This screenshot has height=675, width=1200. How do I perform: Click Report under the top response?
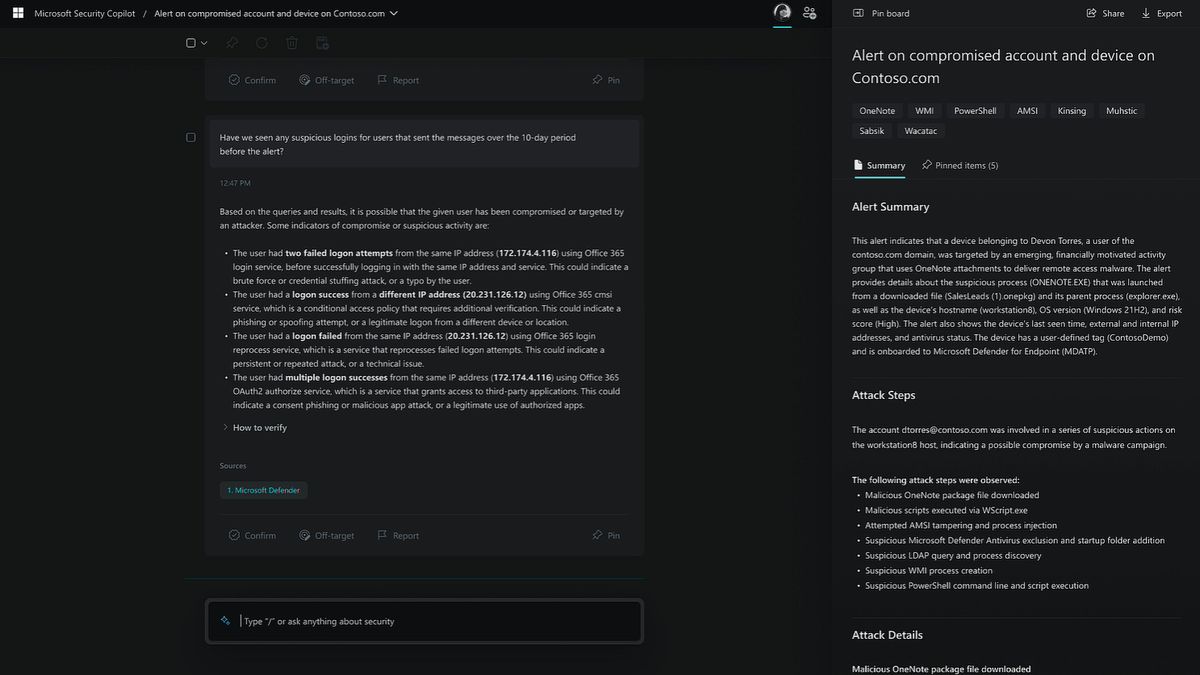(x=398, y=80)
